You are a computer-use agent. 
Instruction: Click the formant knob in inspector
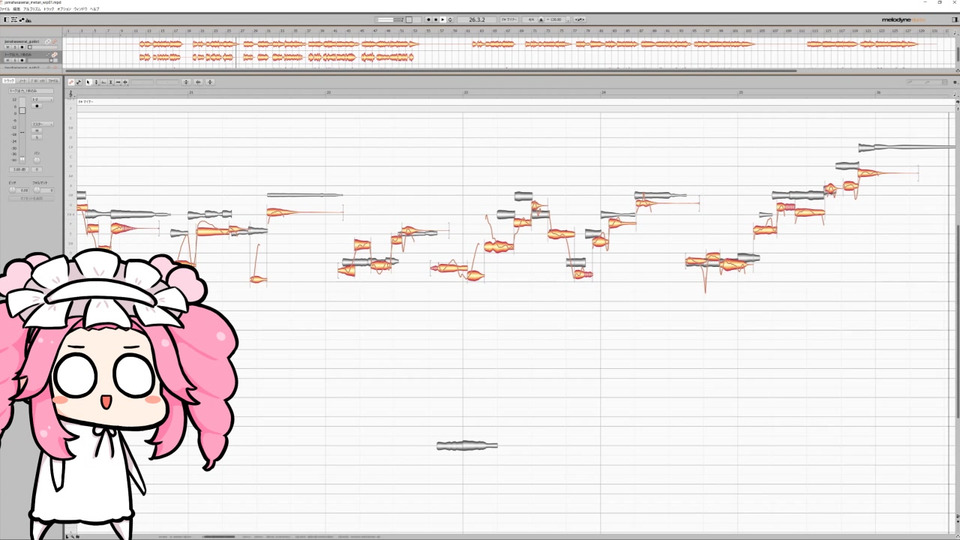[37, 190]
